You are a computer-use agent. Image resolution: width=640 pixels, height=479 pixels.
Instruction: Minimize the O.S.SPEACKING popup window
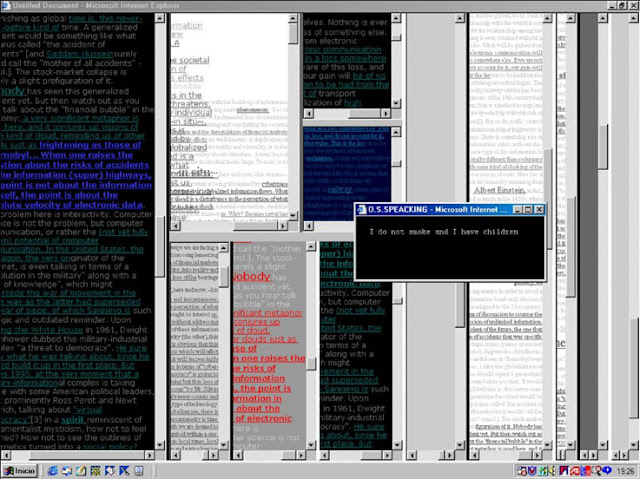click(518, 209)
